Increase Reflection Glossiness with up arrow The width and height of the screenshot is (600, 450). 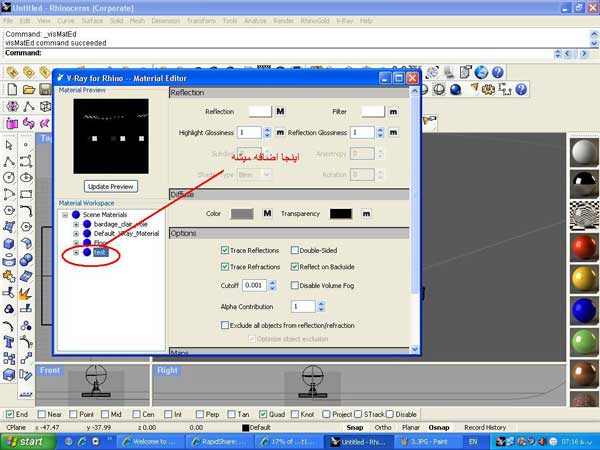coord(380,130)
